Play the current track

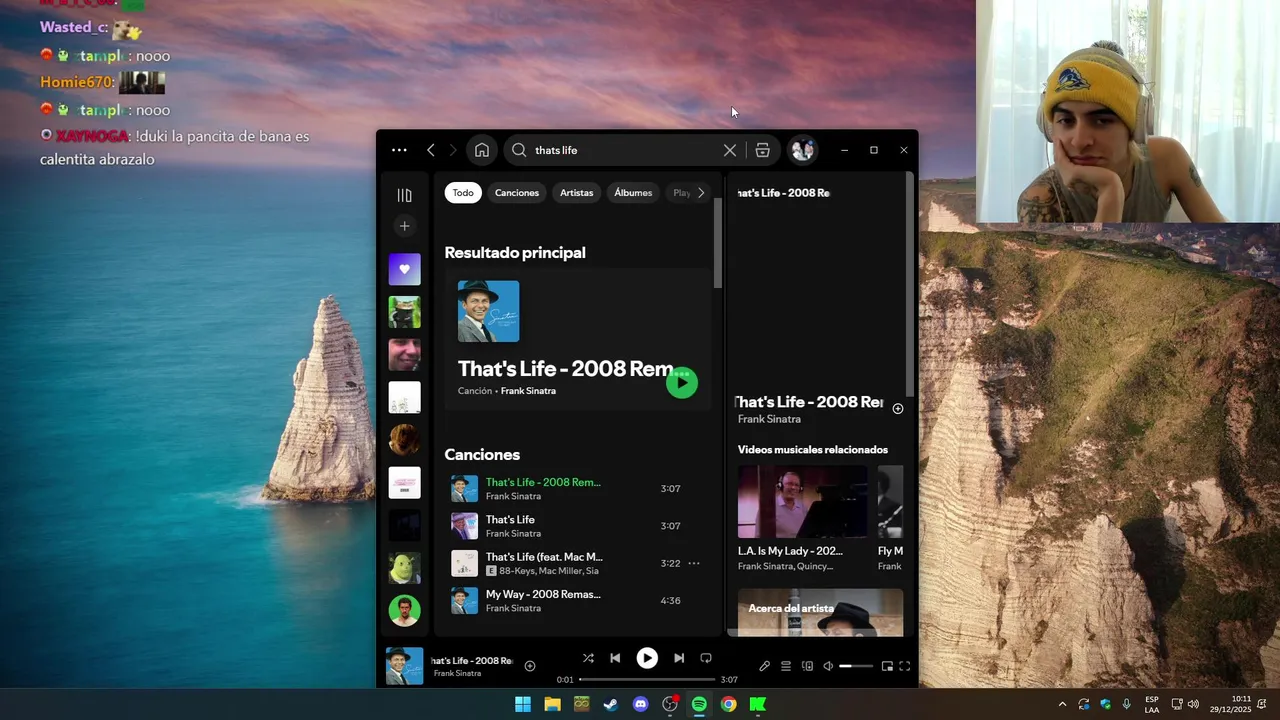tap(647, 658)
